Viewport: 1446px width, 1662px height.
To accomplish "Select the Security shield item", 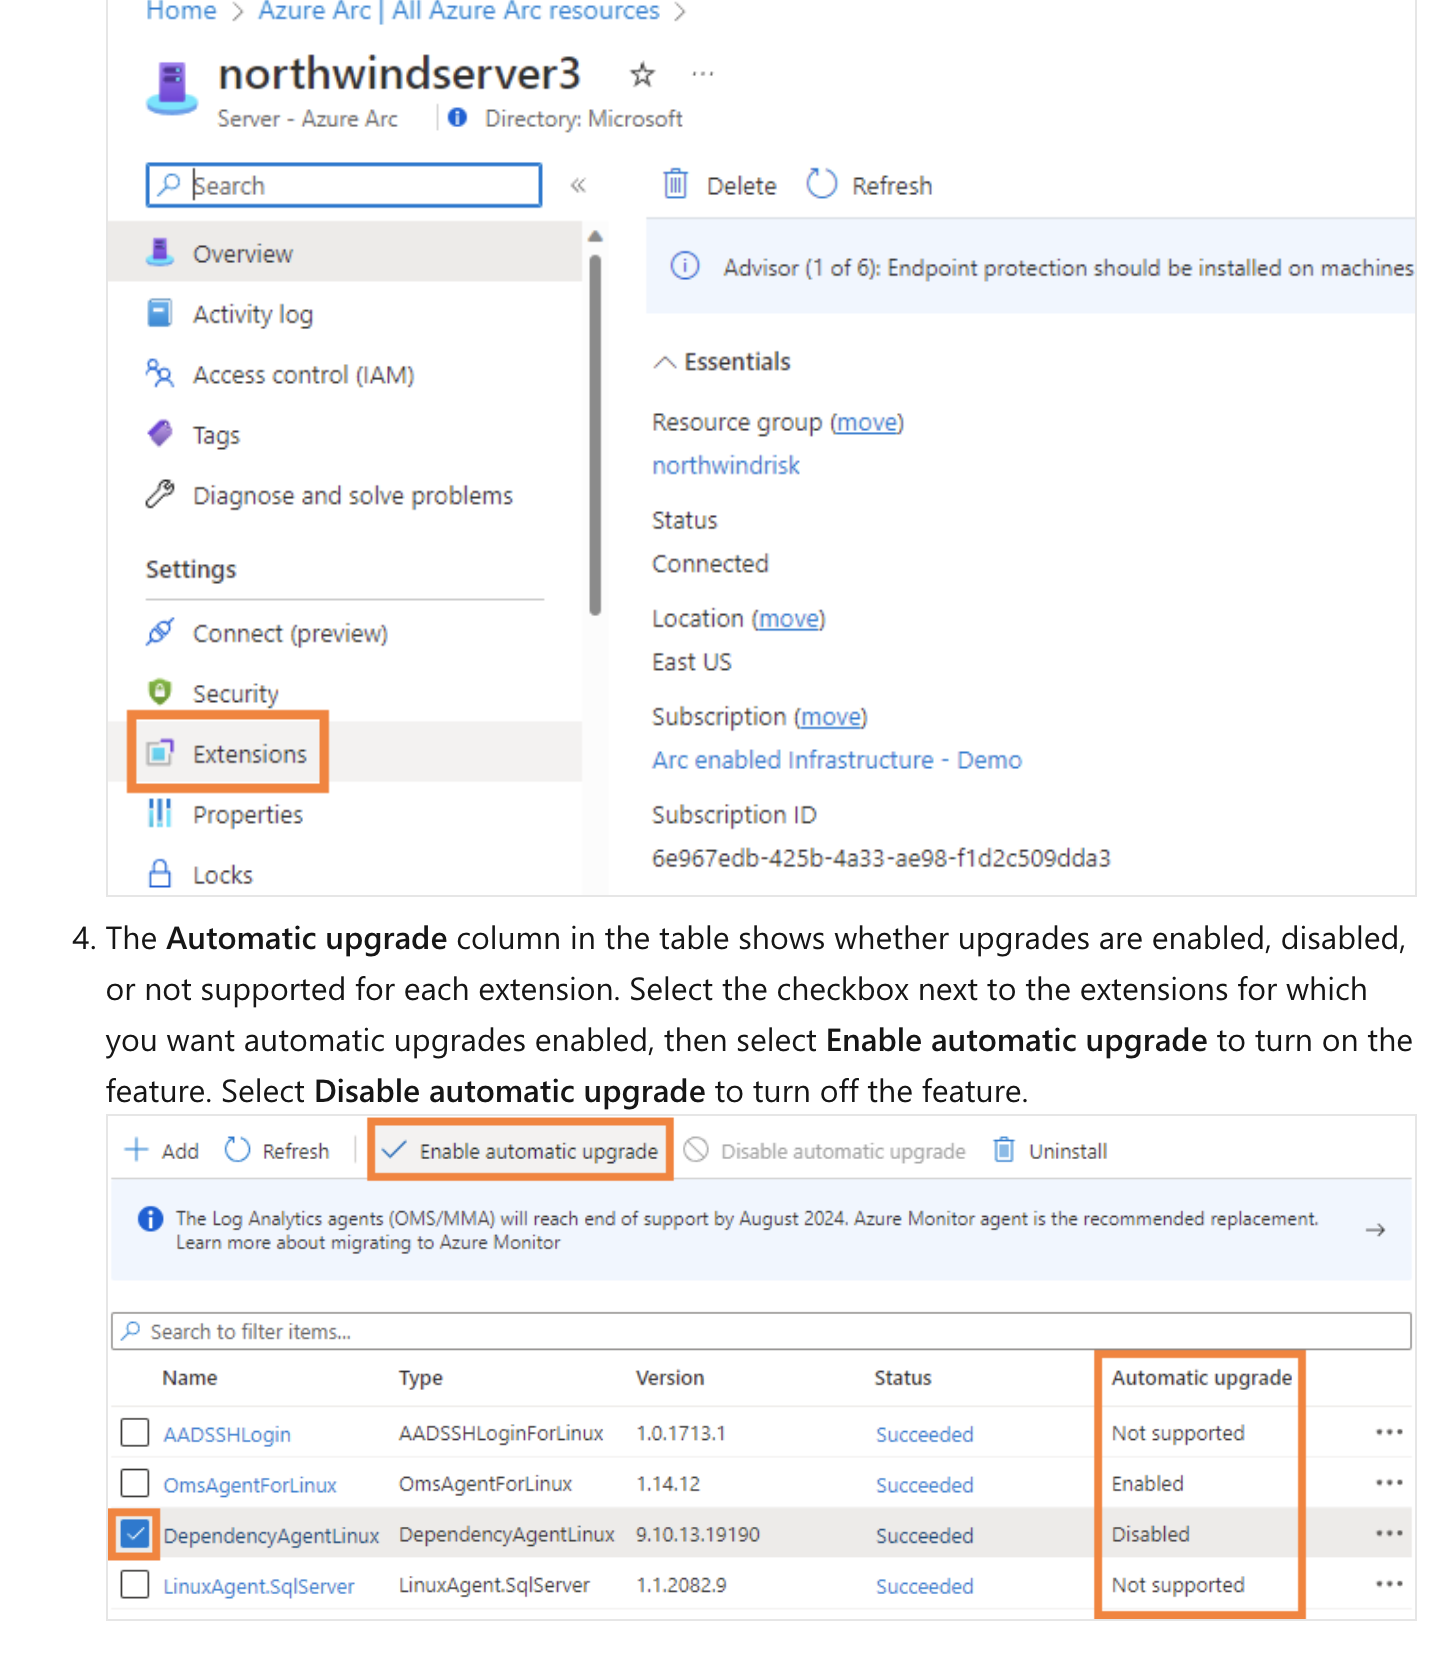I will coord(234,693).
